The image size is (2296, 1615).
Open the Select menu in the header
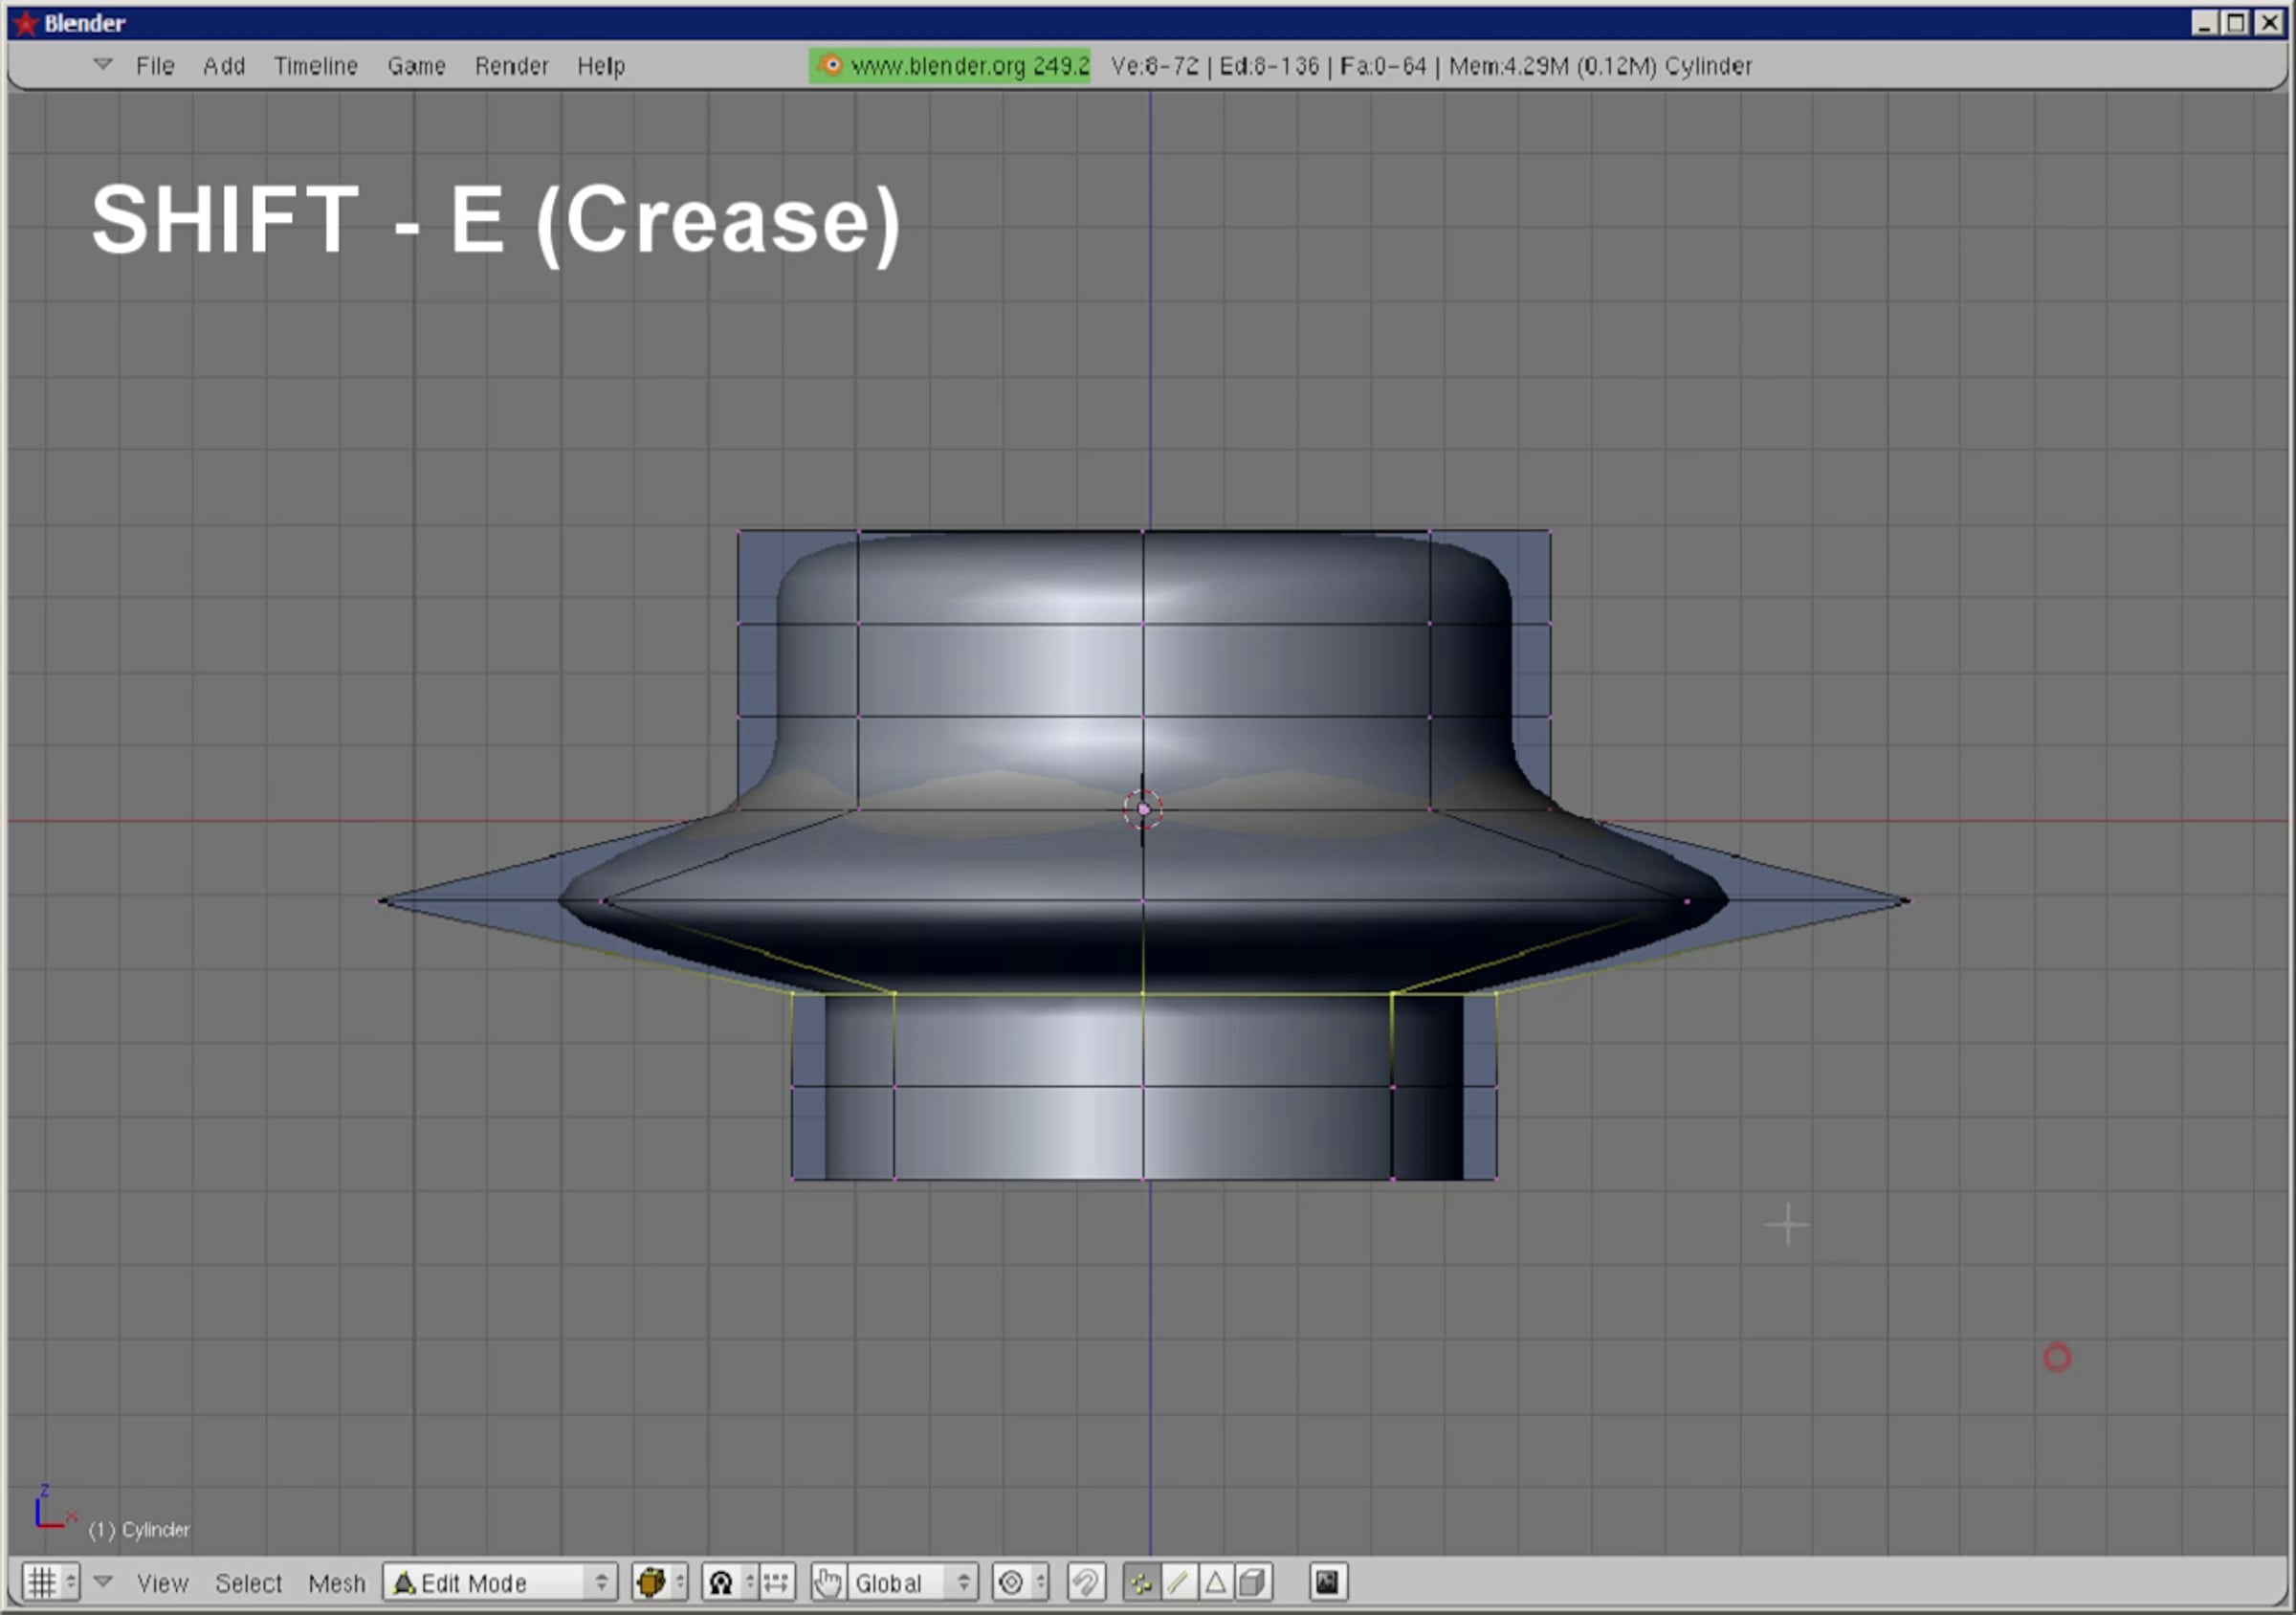pyautogui.click(x=248, y=1583)
